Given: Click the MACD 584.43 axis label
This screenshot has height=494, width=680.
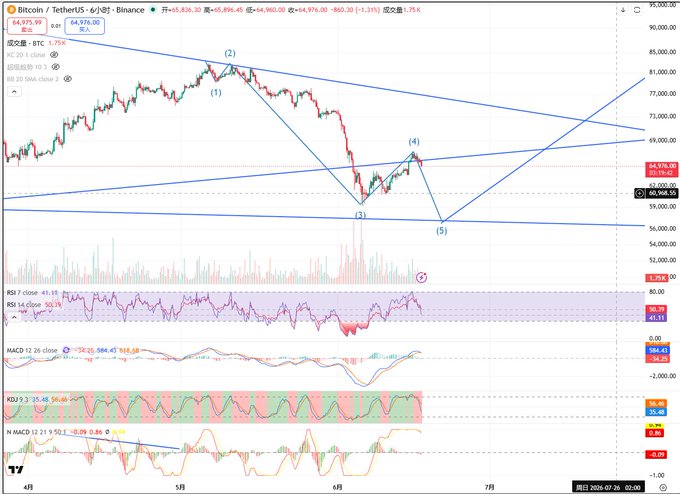Looking at the screenshot, I should 658,350.
